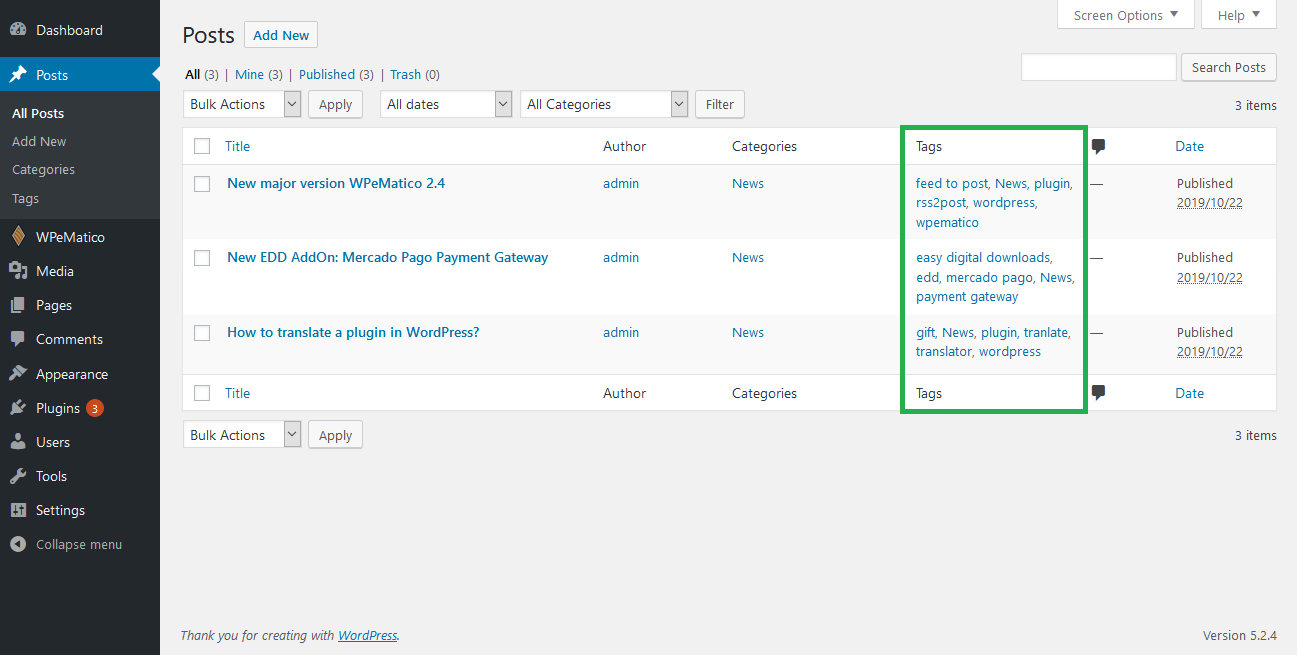Image resolution: width=1297 pixels, height=655 pixels.
Task: Open post New EDD AddOn Mercado Pago
Action: click(x=387, y=258)
